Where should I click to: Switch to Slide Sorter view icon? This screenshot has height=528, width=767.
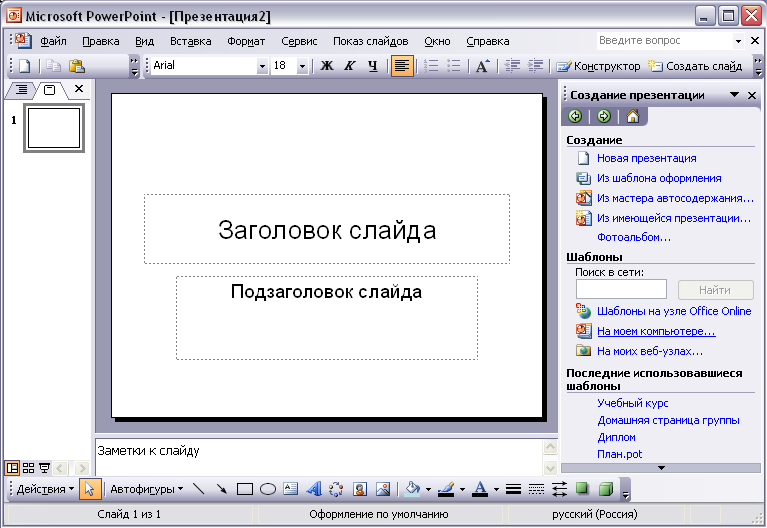28,468
